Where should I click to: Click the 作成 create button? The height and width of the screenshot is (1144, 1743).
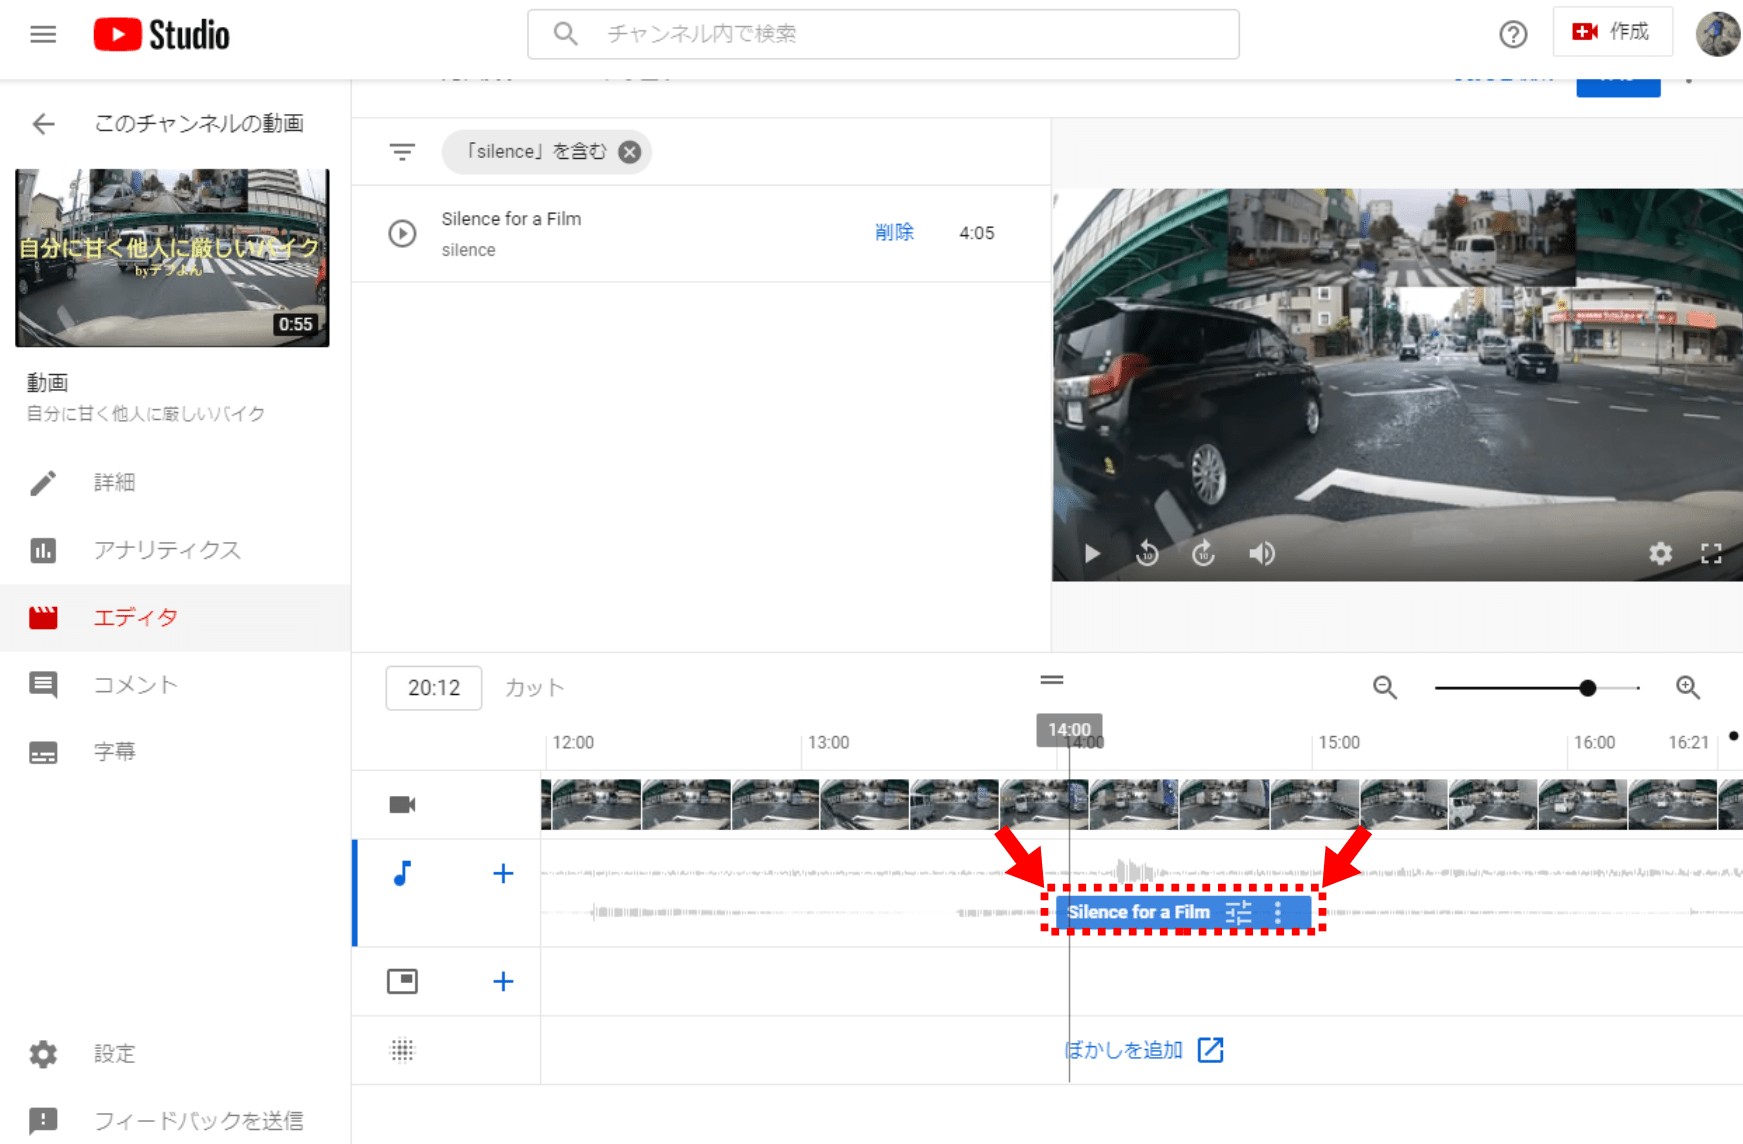(1612, 32)
